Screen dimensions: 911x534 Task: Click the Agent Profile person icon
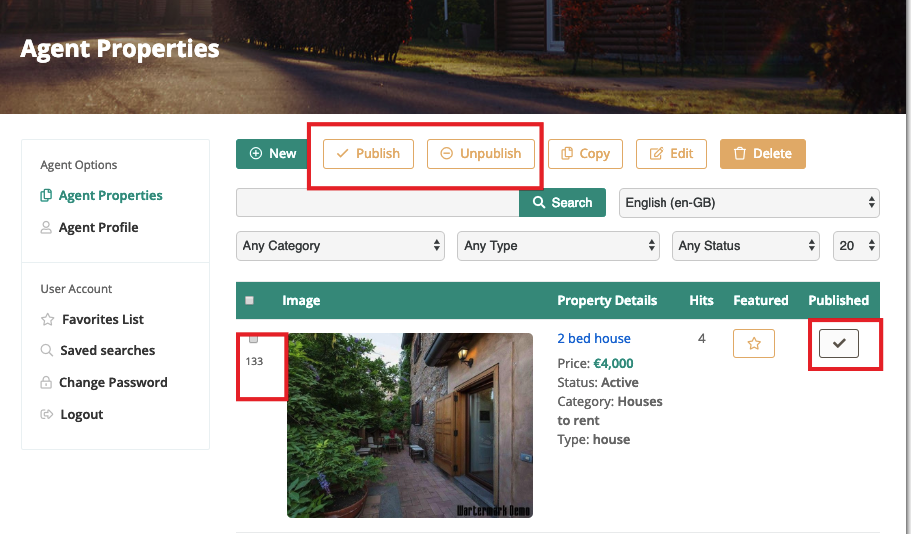pos(46,228)
